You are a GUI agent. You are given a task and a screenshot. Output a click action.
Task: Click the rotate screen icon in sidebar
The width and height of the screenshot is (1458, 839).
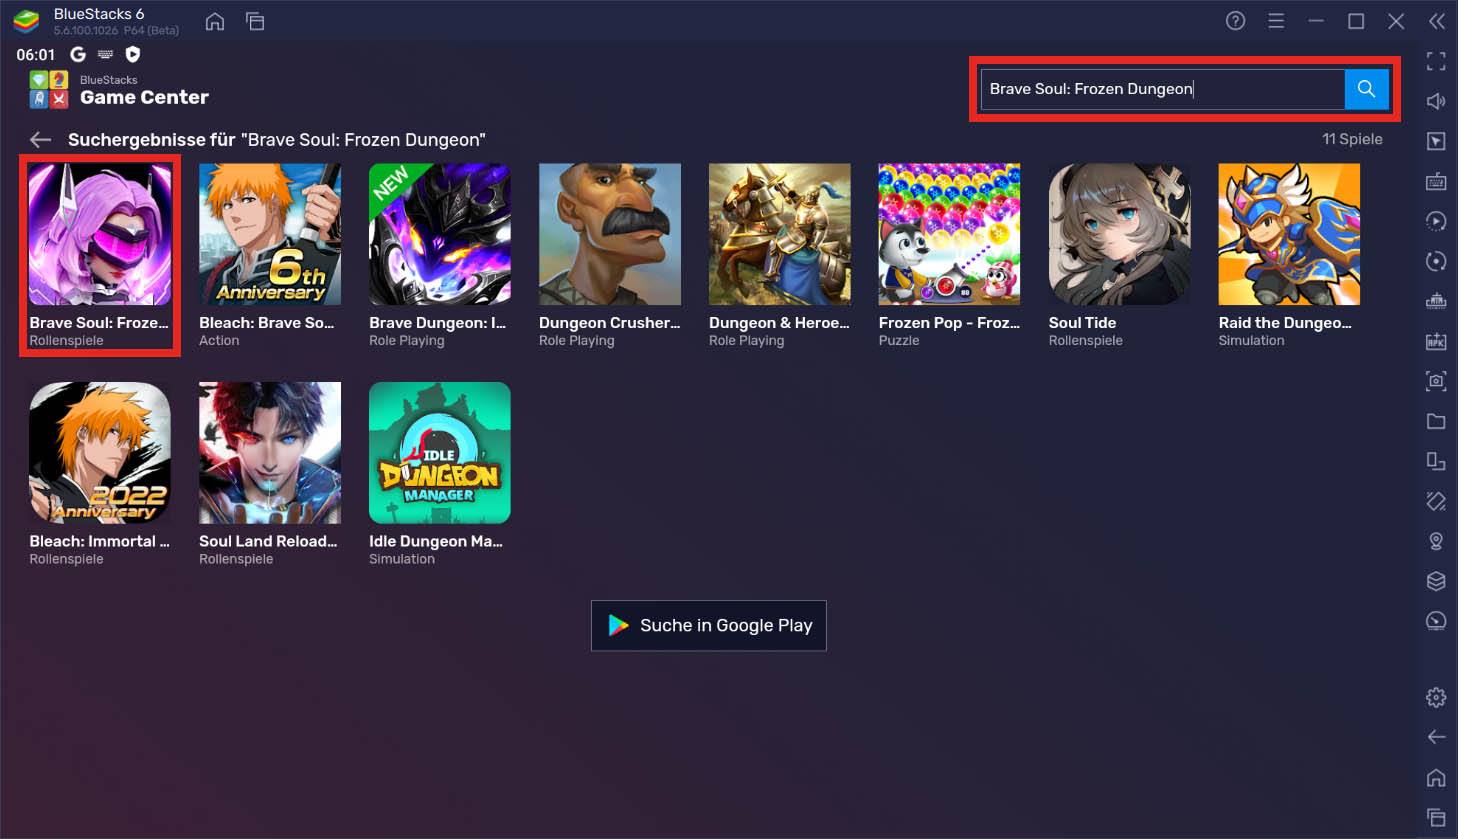1436,461
